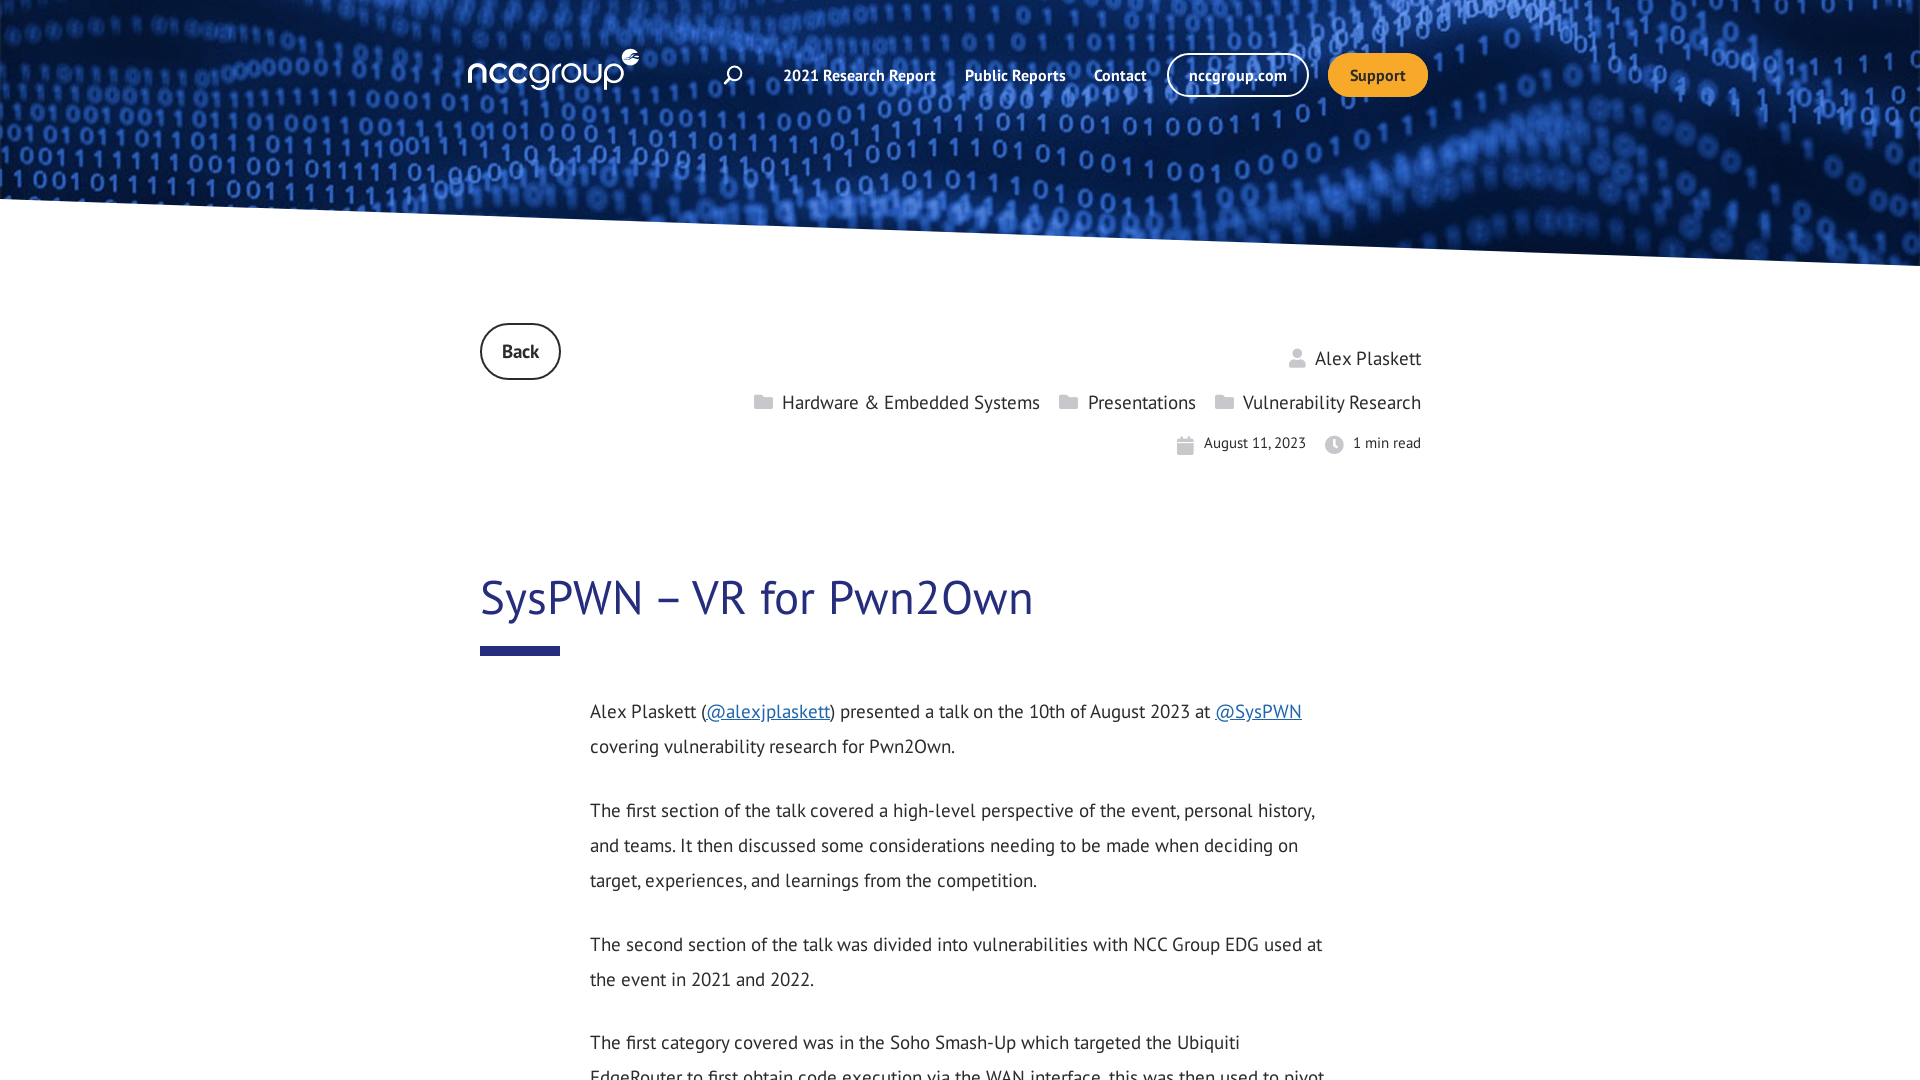Click the Hardware & Embedded Systems category icon
This screenshot has height=1080, width=1920.
pyautogui.click(x=764, y=401)
